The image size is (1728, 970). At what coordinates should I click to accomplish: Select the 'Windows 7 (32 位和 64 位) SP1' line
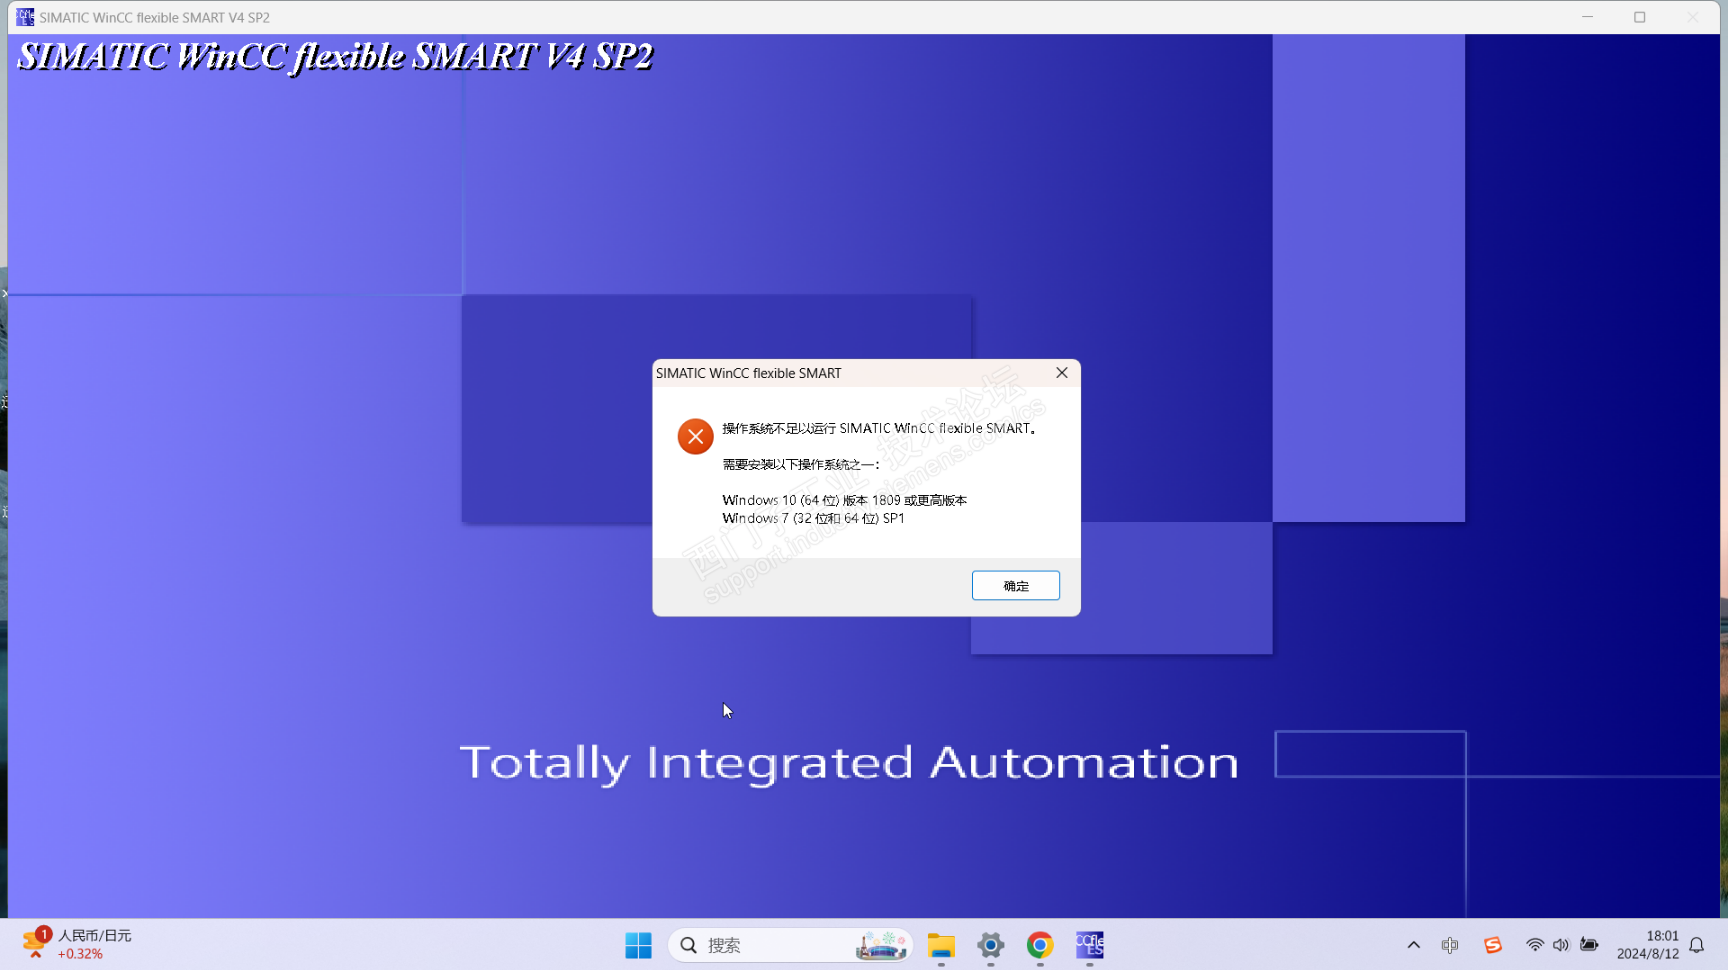point(813,518)
